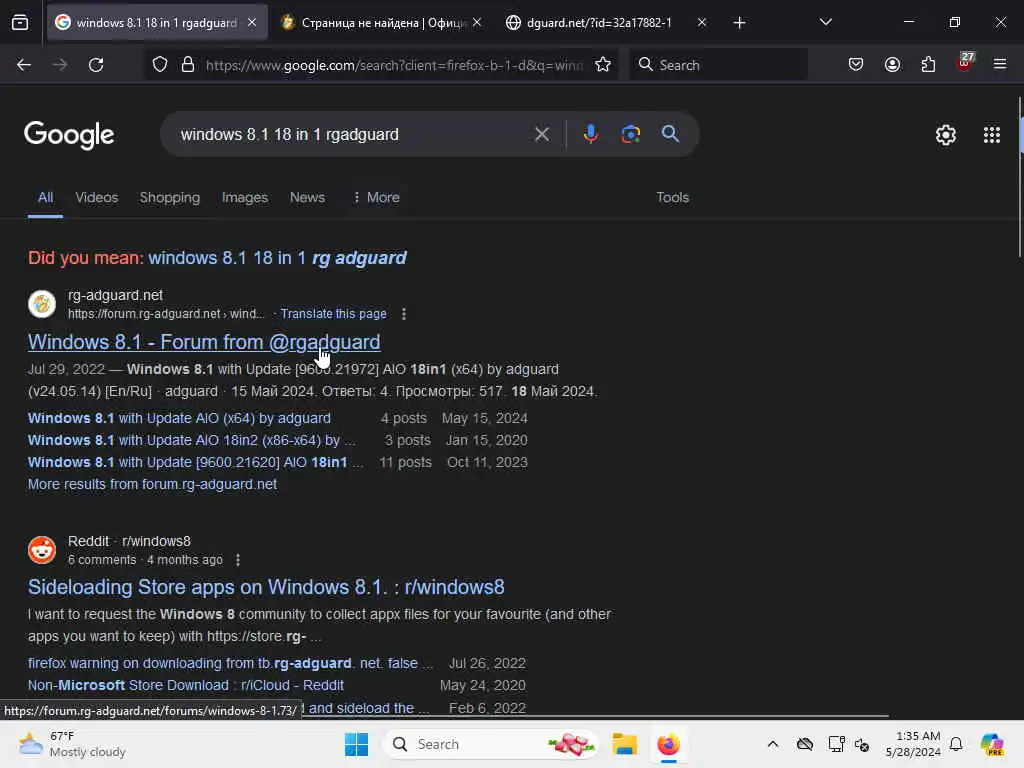This screenshot has height=768, width=1024.
Task: Open Firefox View tabs icon
Action: pos(20,23)
